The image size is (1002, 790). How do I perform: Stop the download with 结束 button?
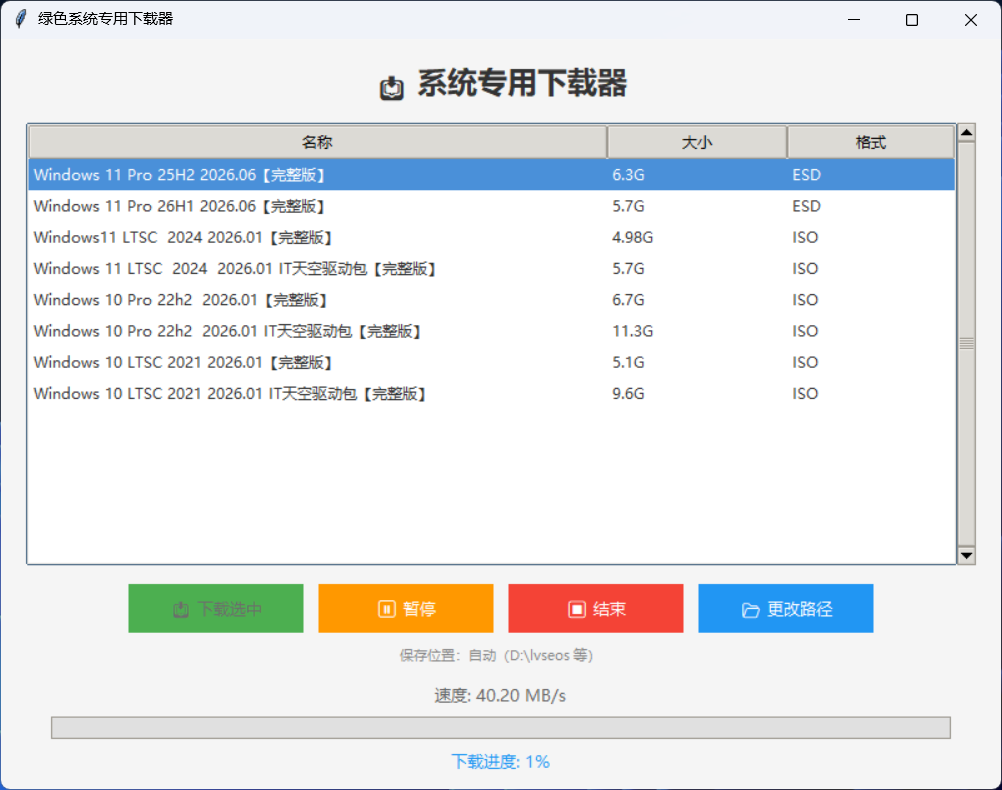(596, 608)
